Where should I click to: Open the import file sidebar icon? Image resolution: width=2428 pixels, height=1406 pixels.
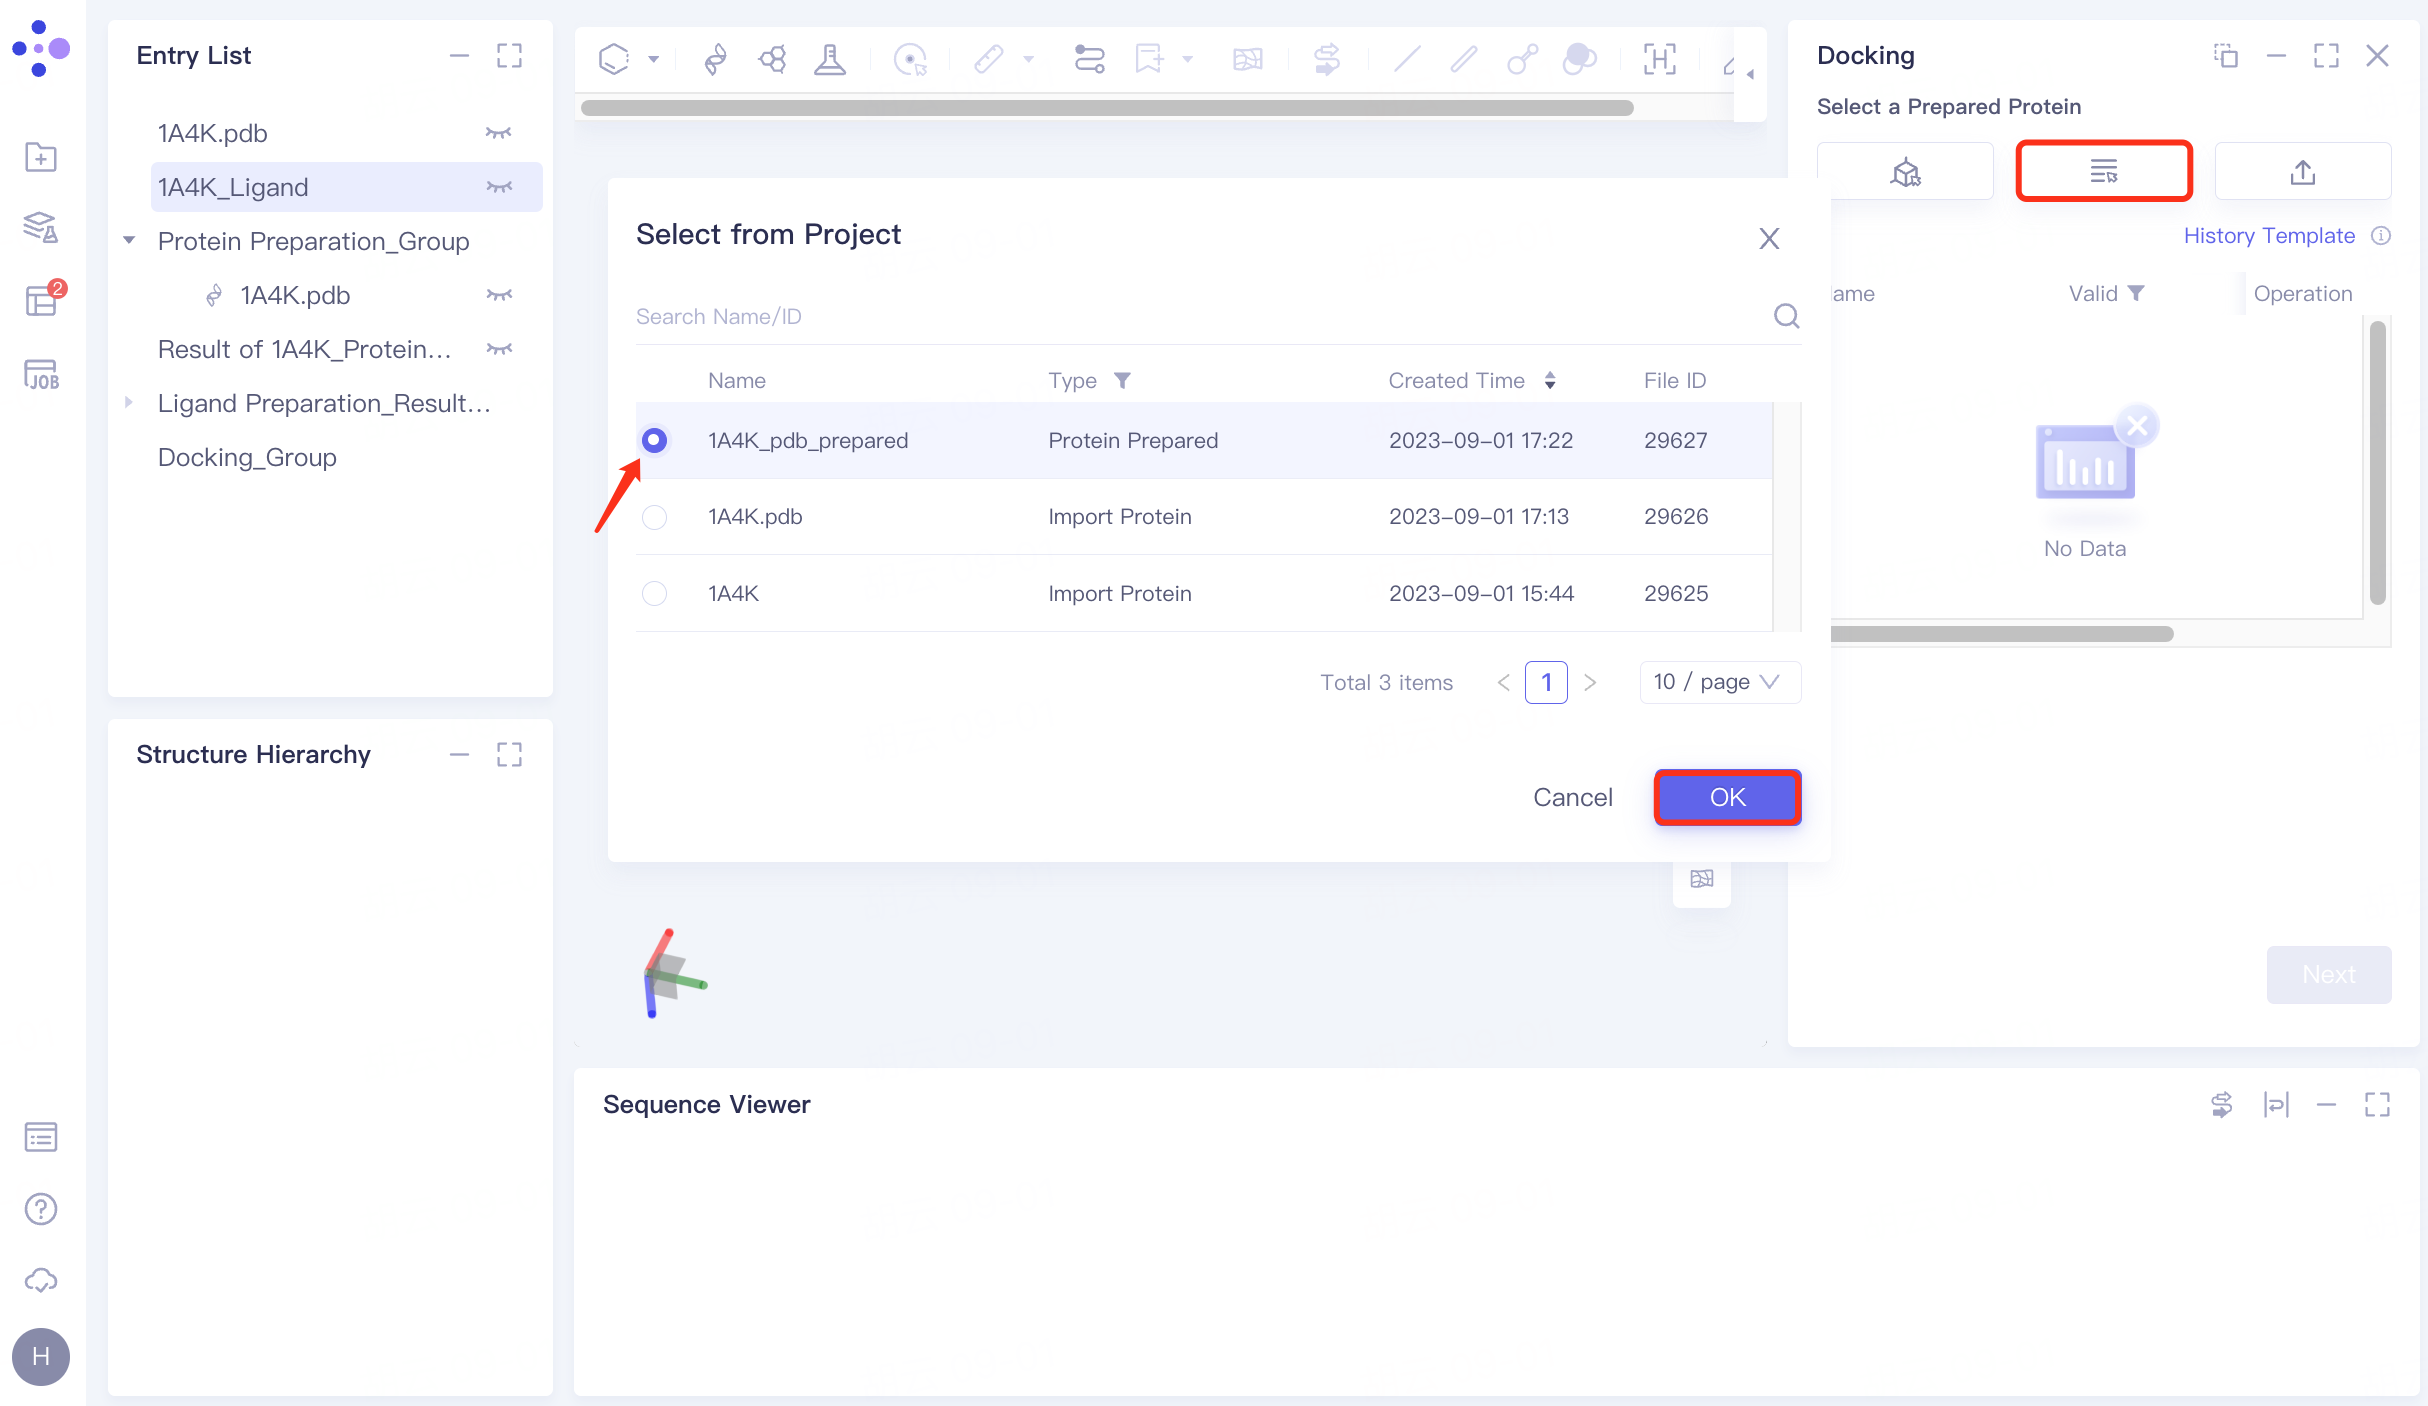point(41,157)
